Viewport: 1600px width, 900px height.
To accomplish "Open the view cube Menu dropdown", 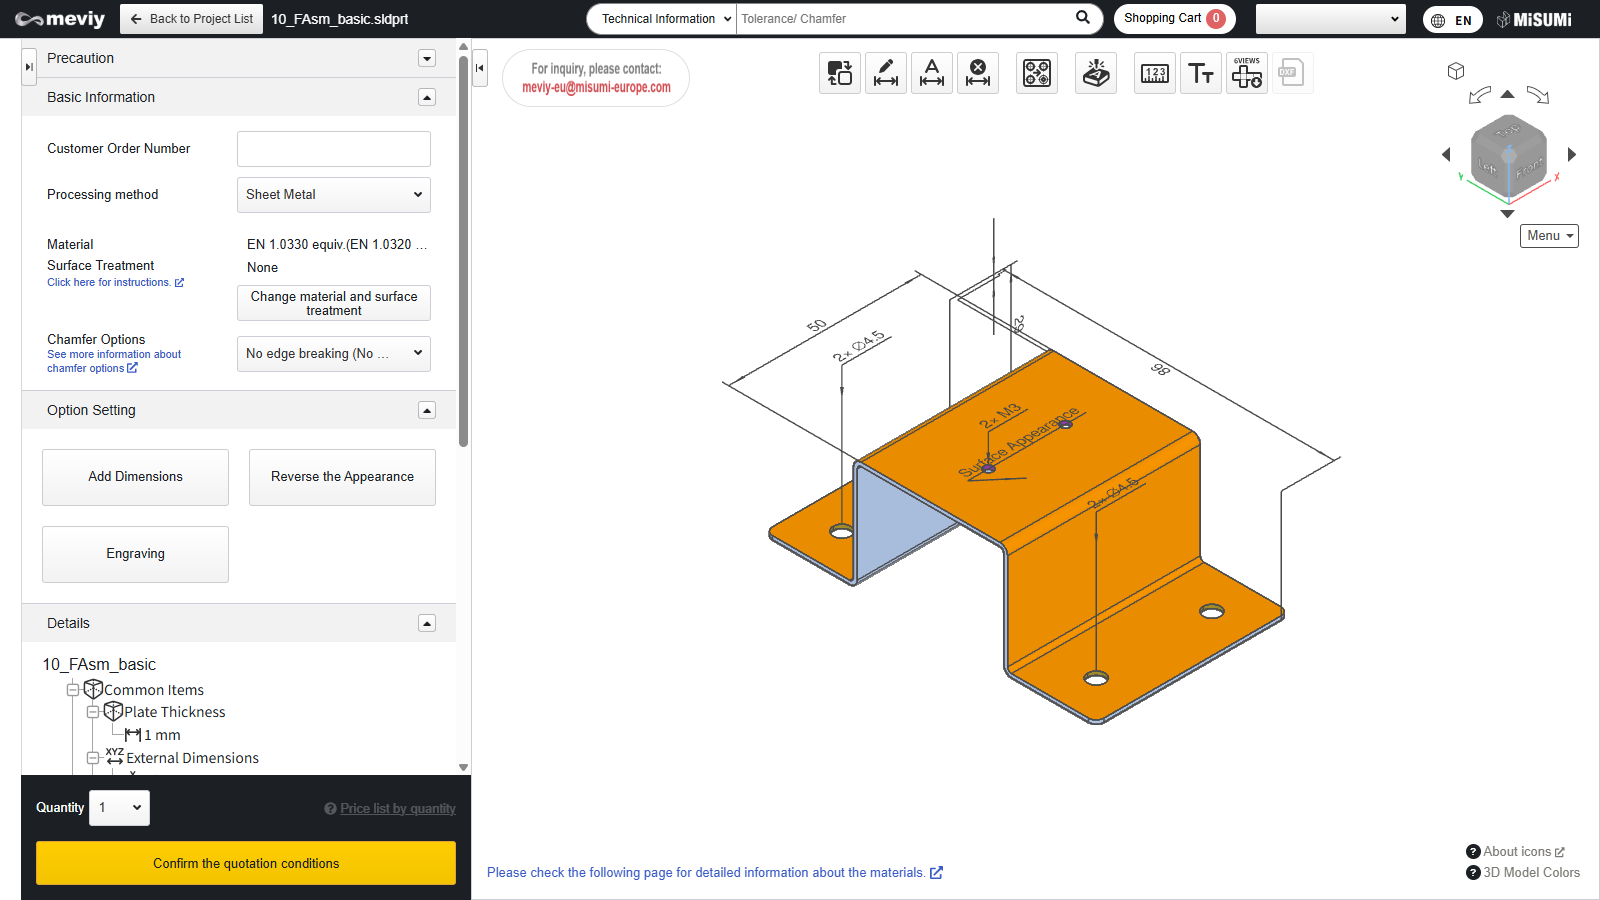I will [1549, 236].
